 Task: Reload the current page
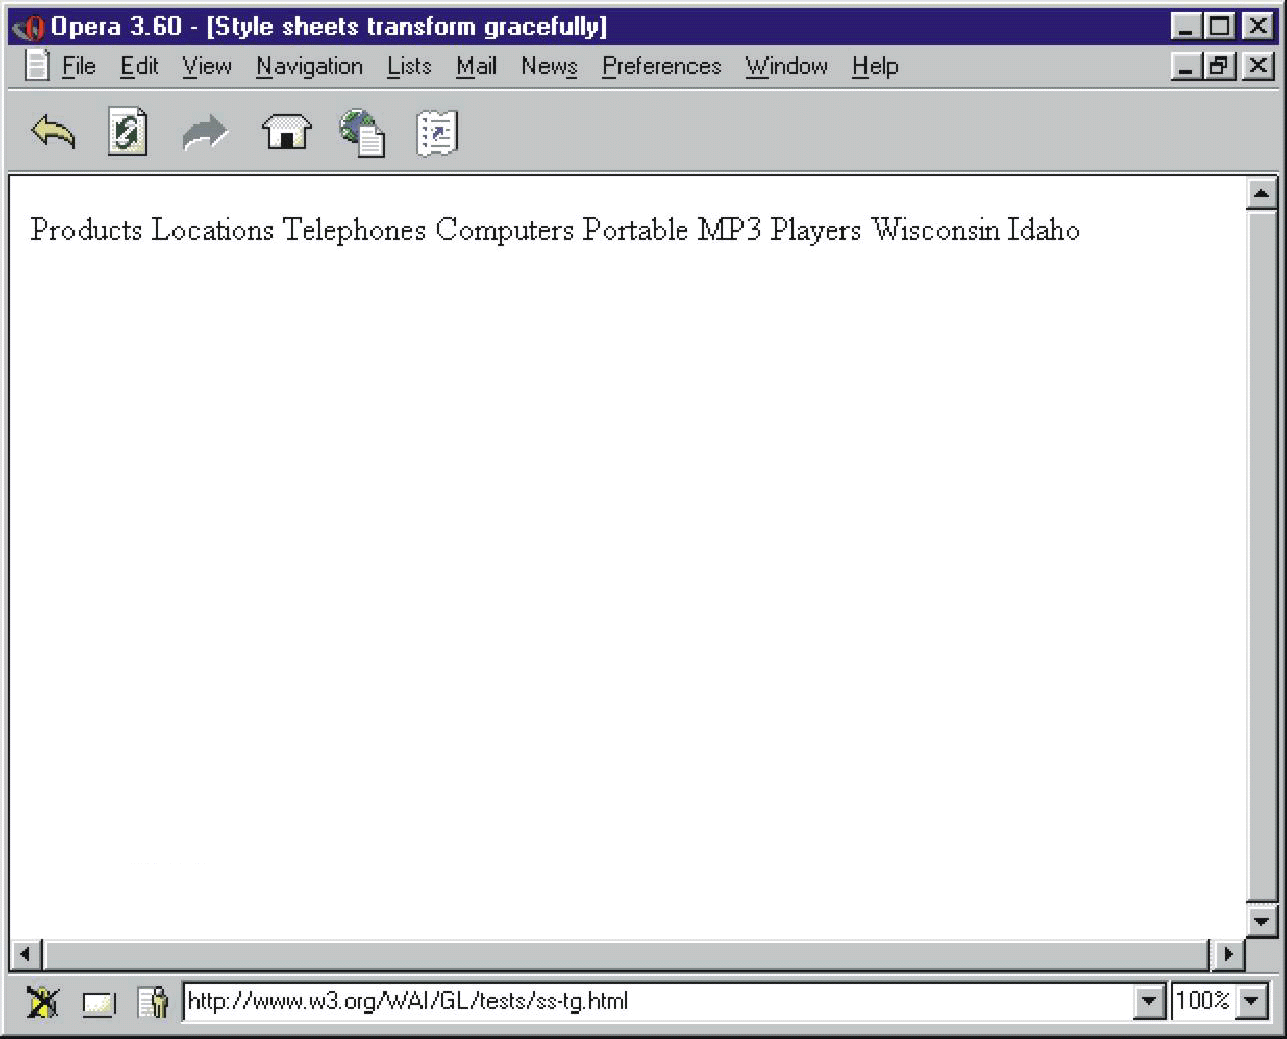(127, 130)
